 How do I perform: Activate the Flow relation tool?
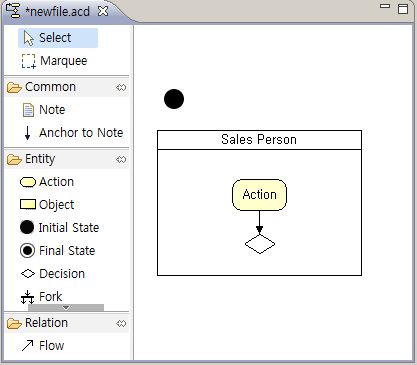click(42, 346)
